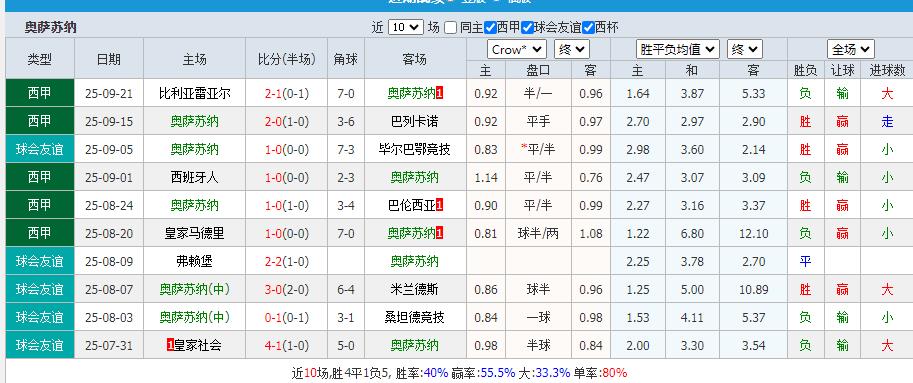Image resolution: width=913 pixels, height=383 pixels.
Task: Click the 0-1(0-1) score versus 桑坦德竞技
Action: click(286, 317)
